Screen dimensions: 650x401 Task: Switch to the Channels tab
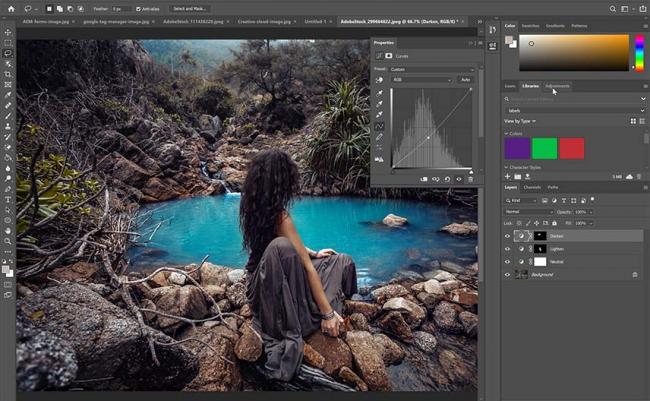point(532,187)
